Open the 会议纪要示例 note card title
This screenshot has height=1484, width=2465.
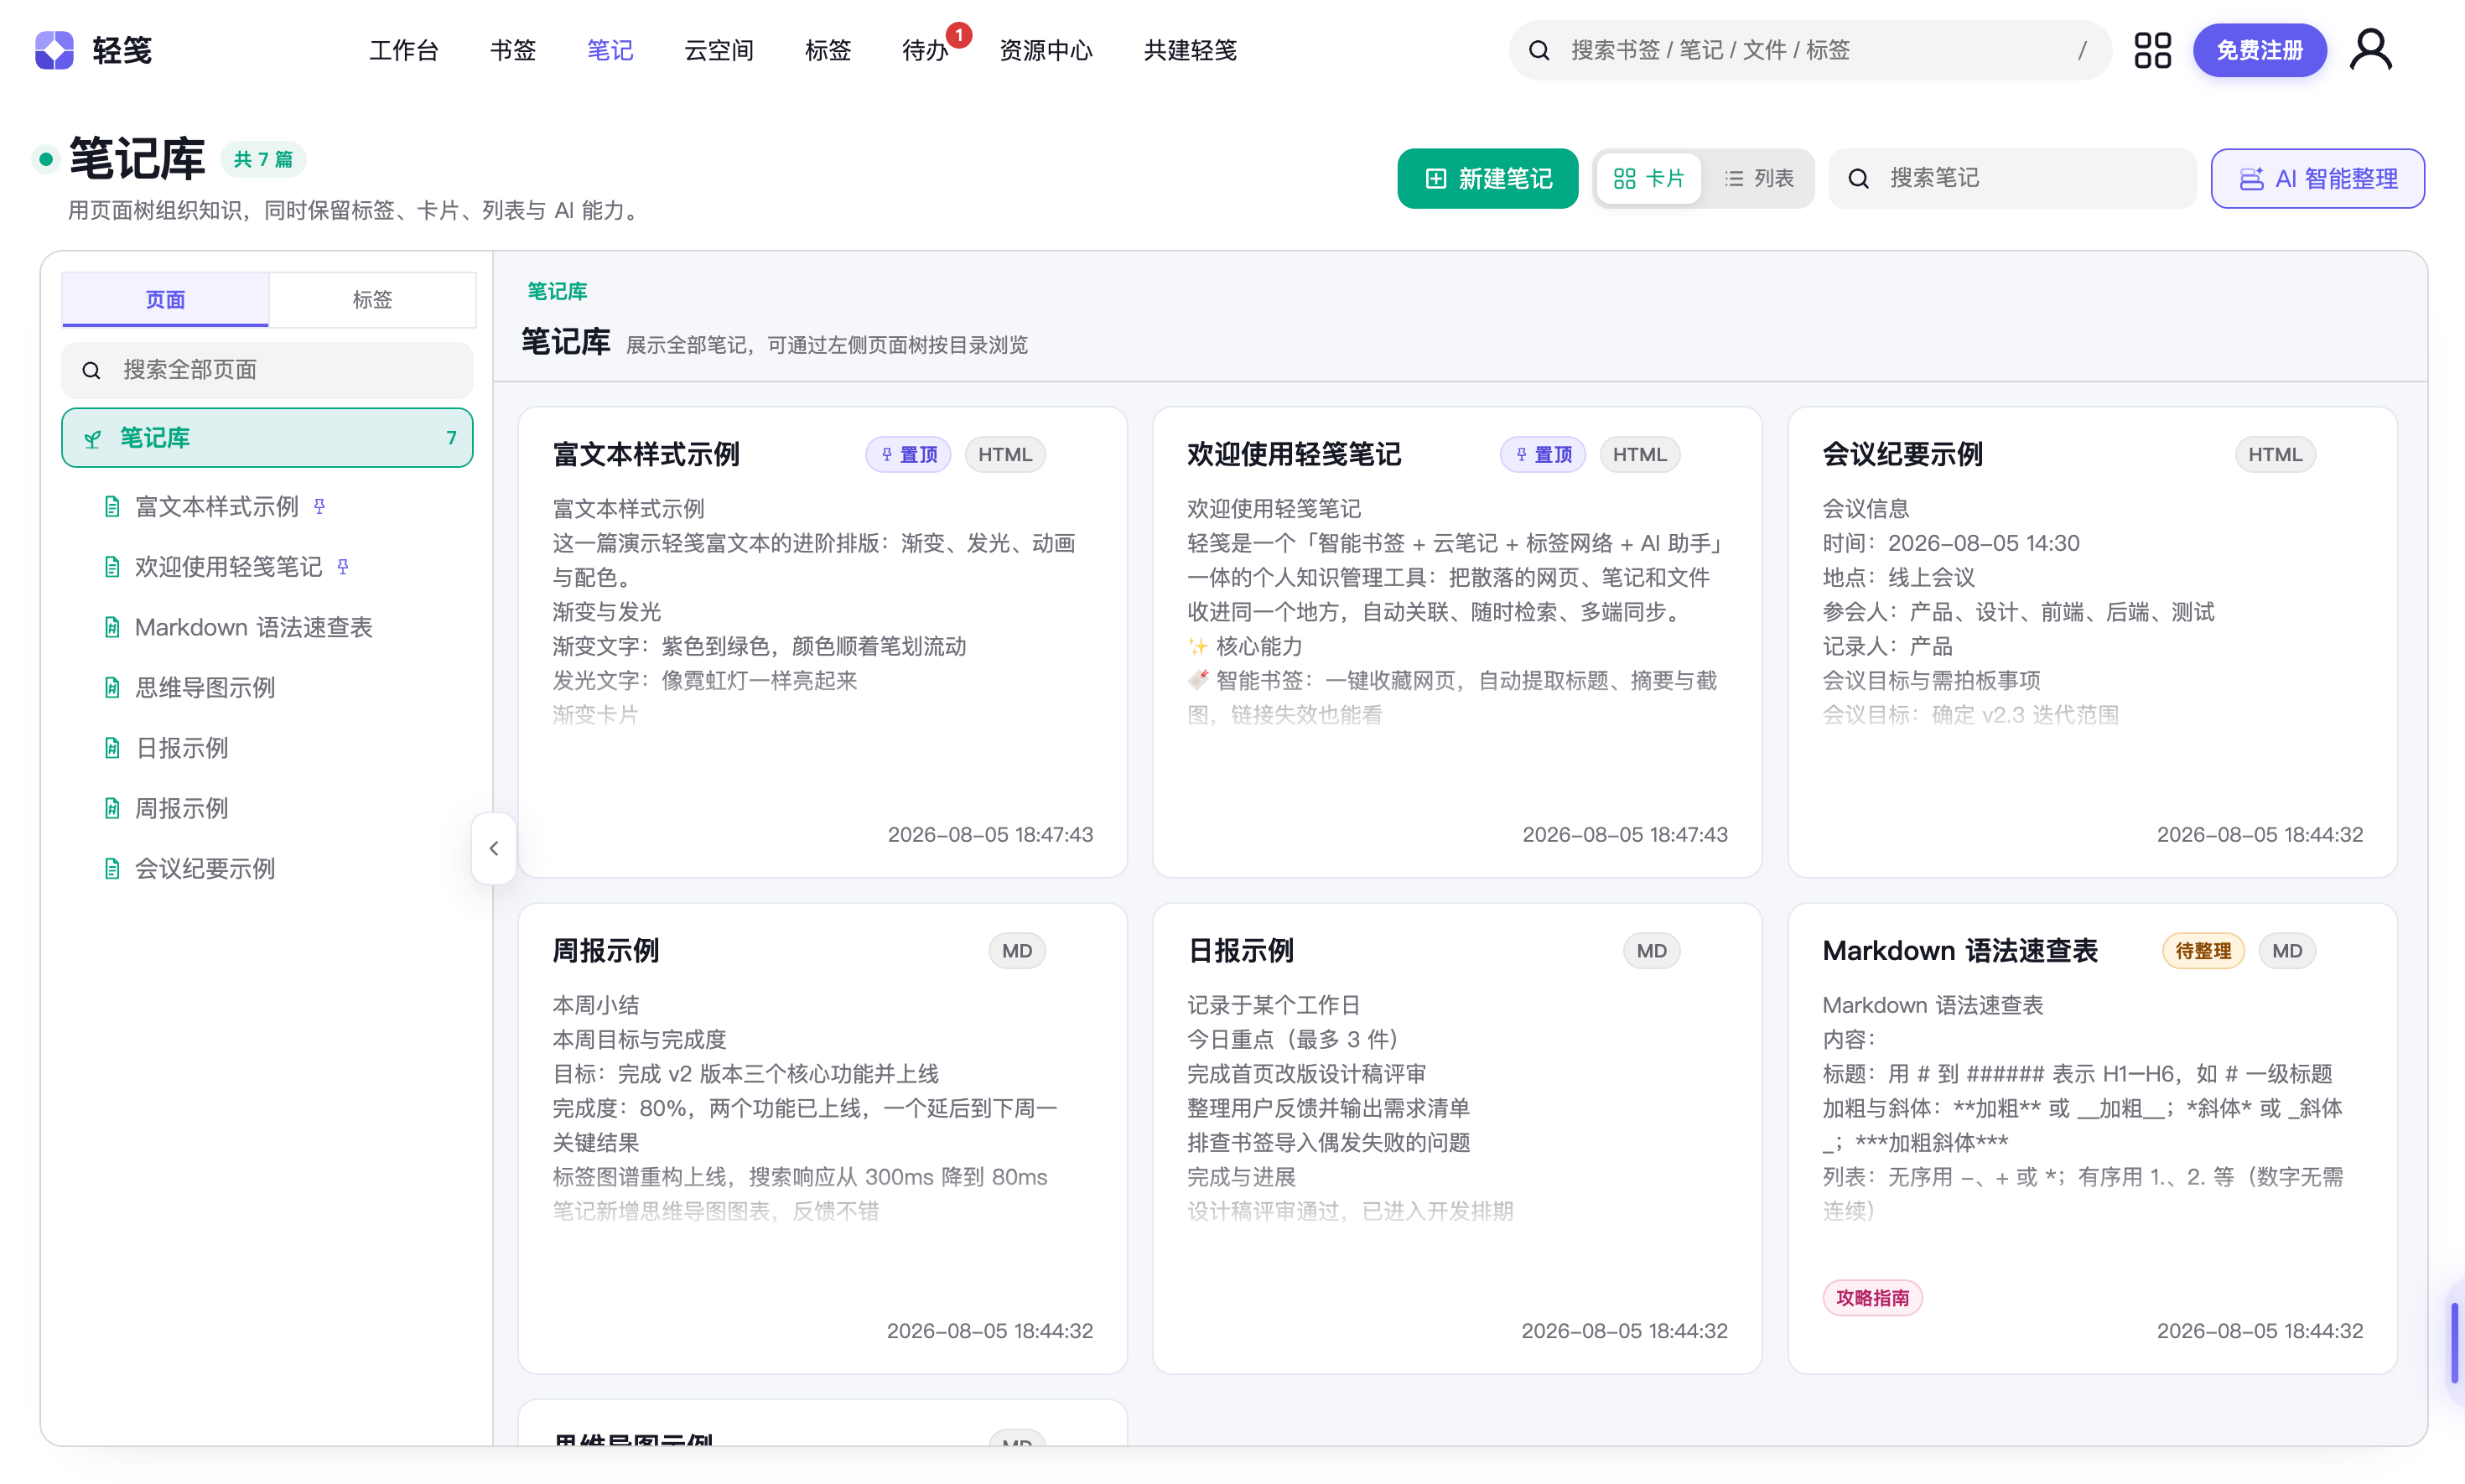tap(1902, 454)
